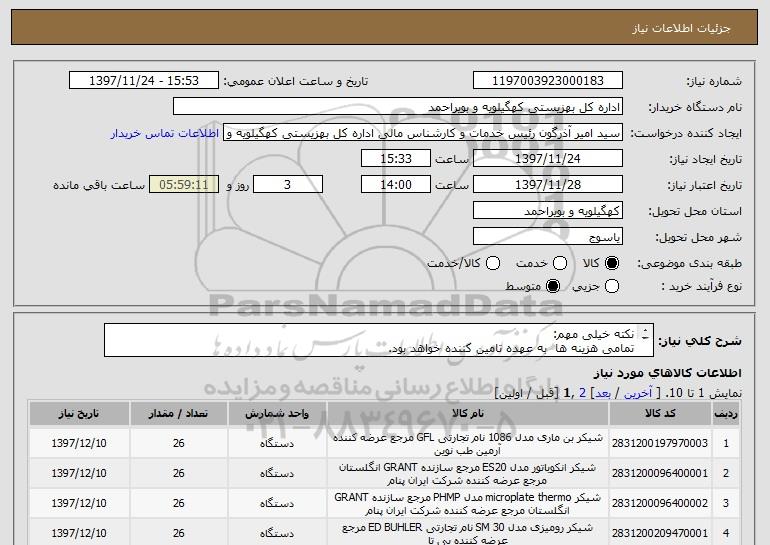
Task: Choose جزیی purchase process type
Action: [612, 286]
